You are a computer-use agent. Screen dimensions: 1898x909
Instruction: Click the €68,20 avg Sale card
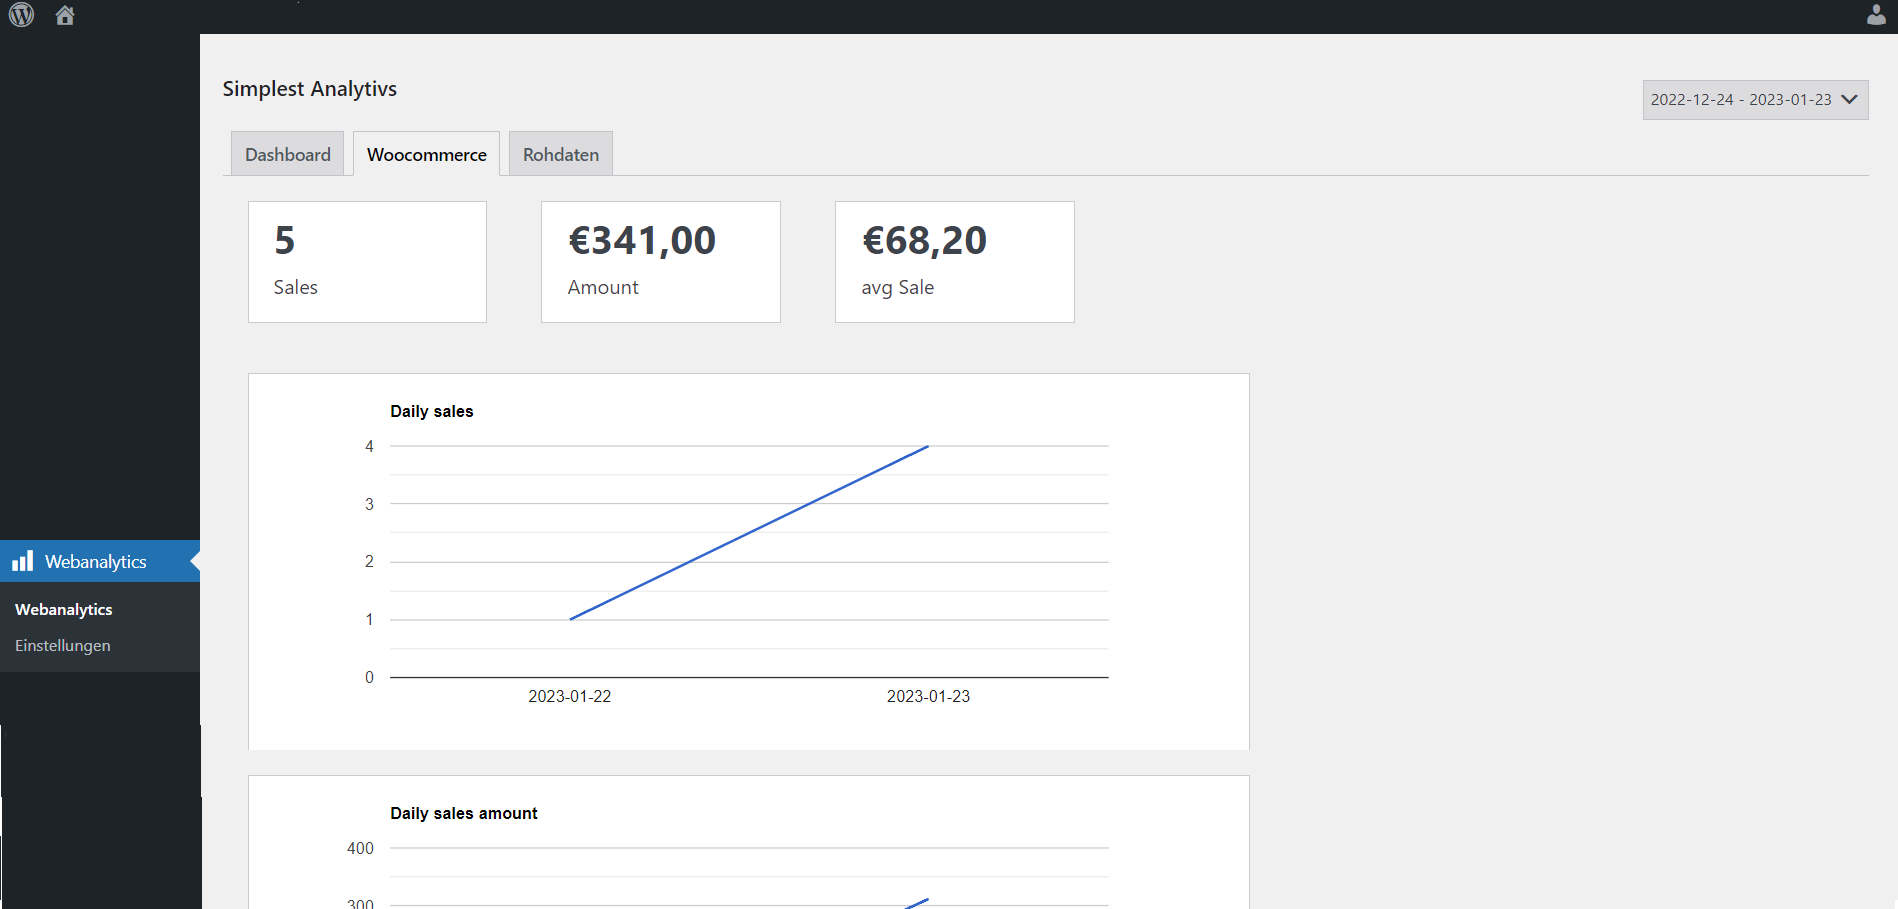[x=955, y=262]
